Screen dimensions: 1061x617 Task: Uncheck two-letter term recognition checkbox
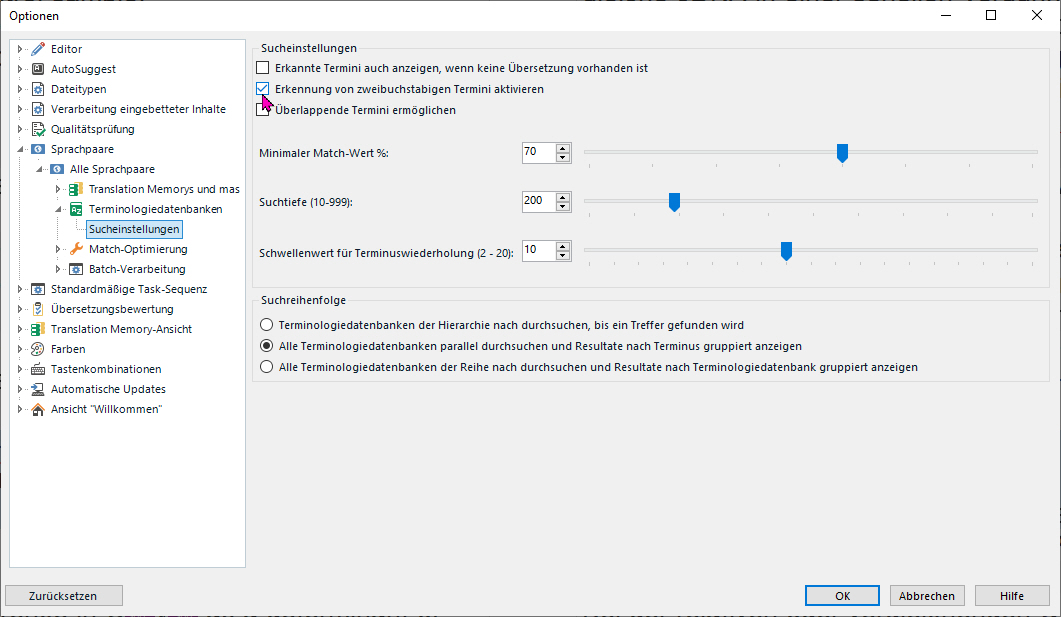point(263,89)
